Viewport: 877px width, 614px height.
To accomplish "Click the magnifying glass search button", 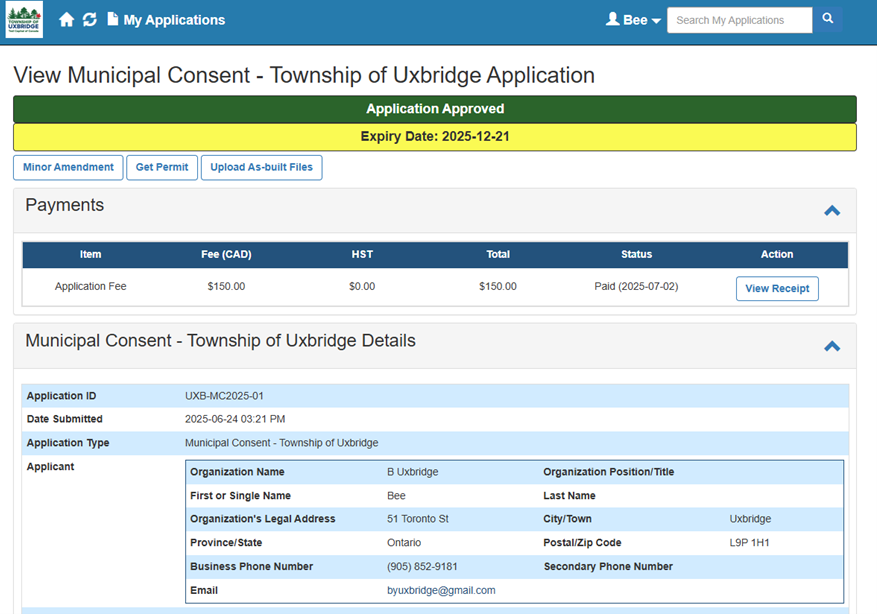I will click(828, 20).
